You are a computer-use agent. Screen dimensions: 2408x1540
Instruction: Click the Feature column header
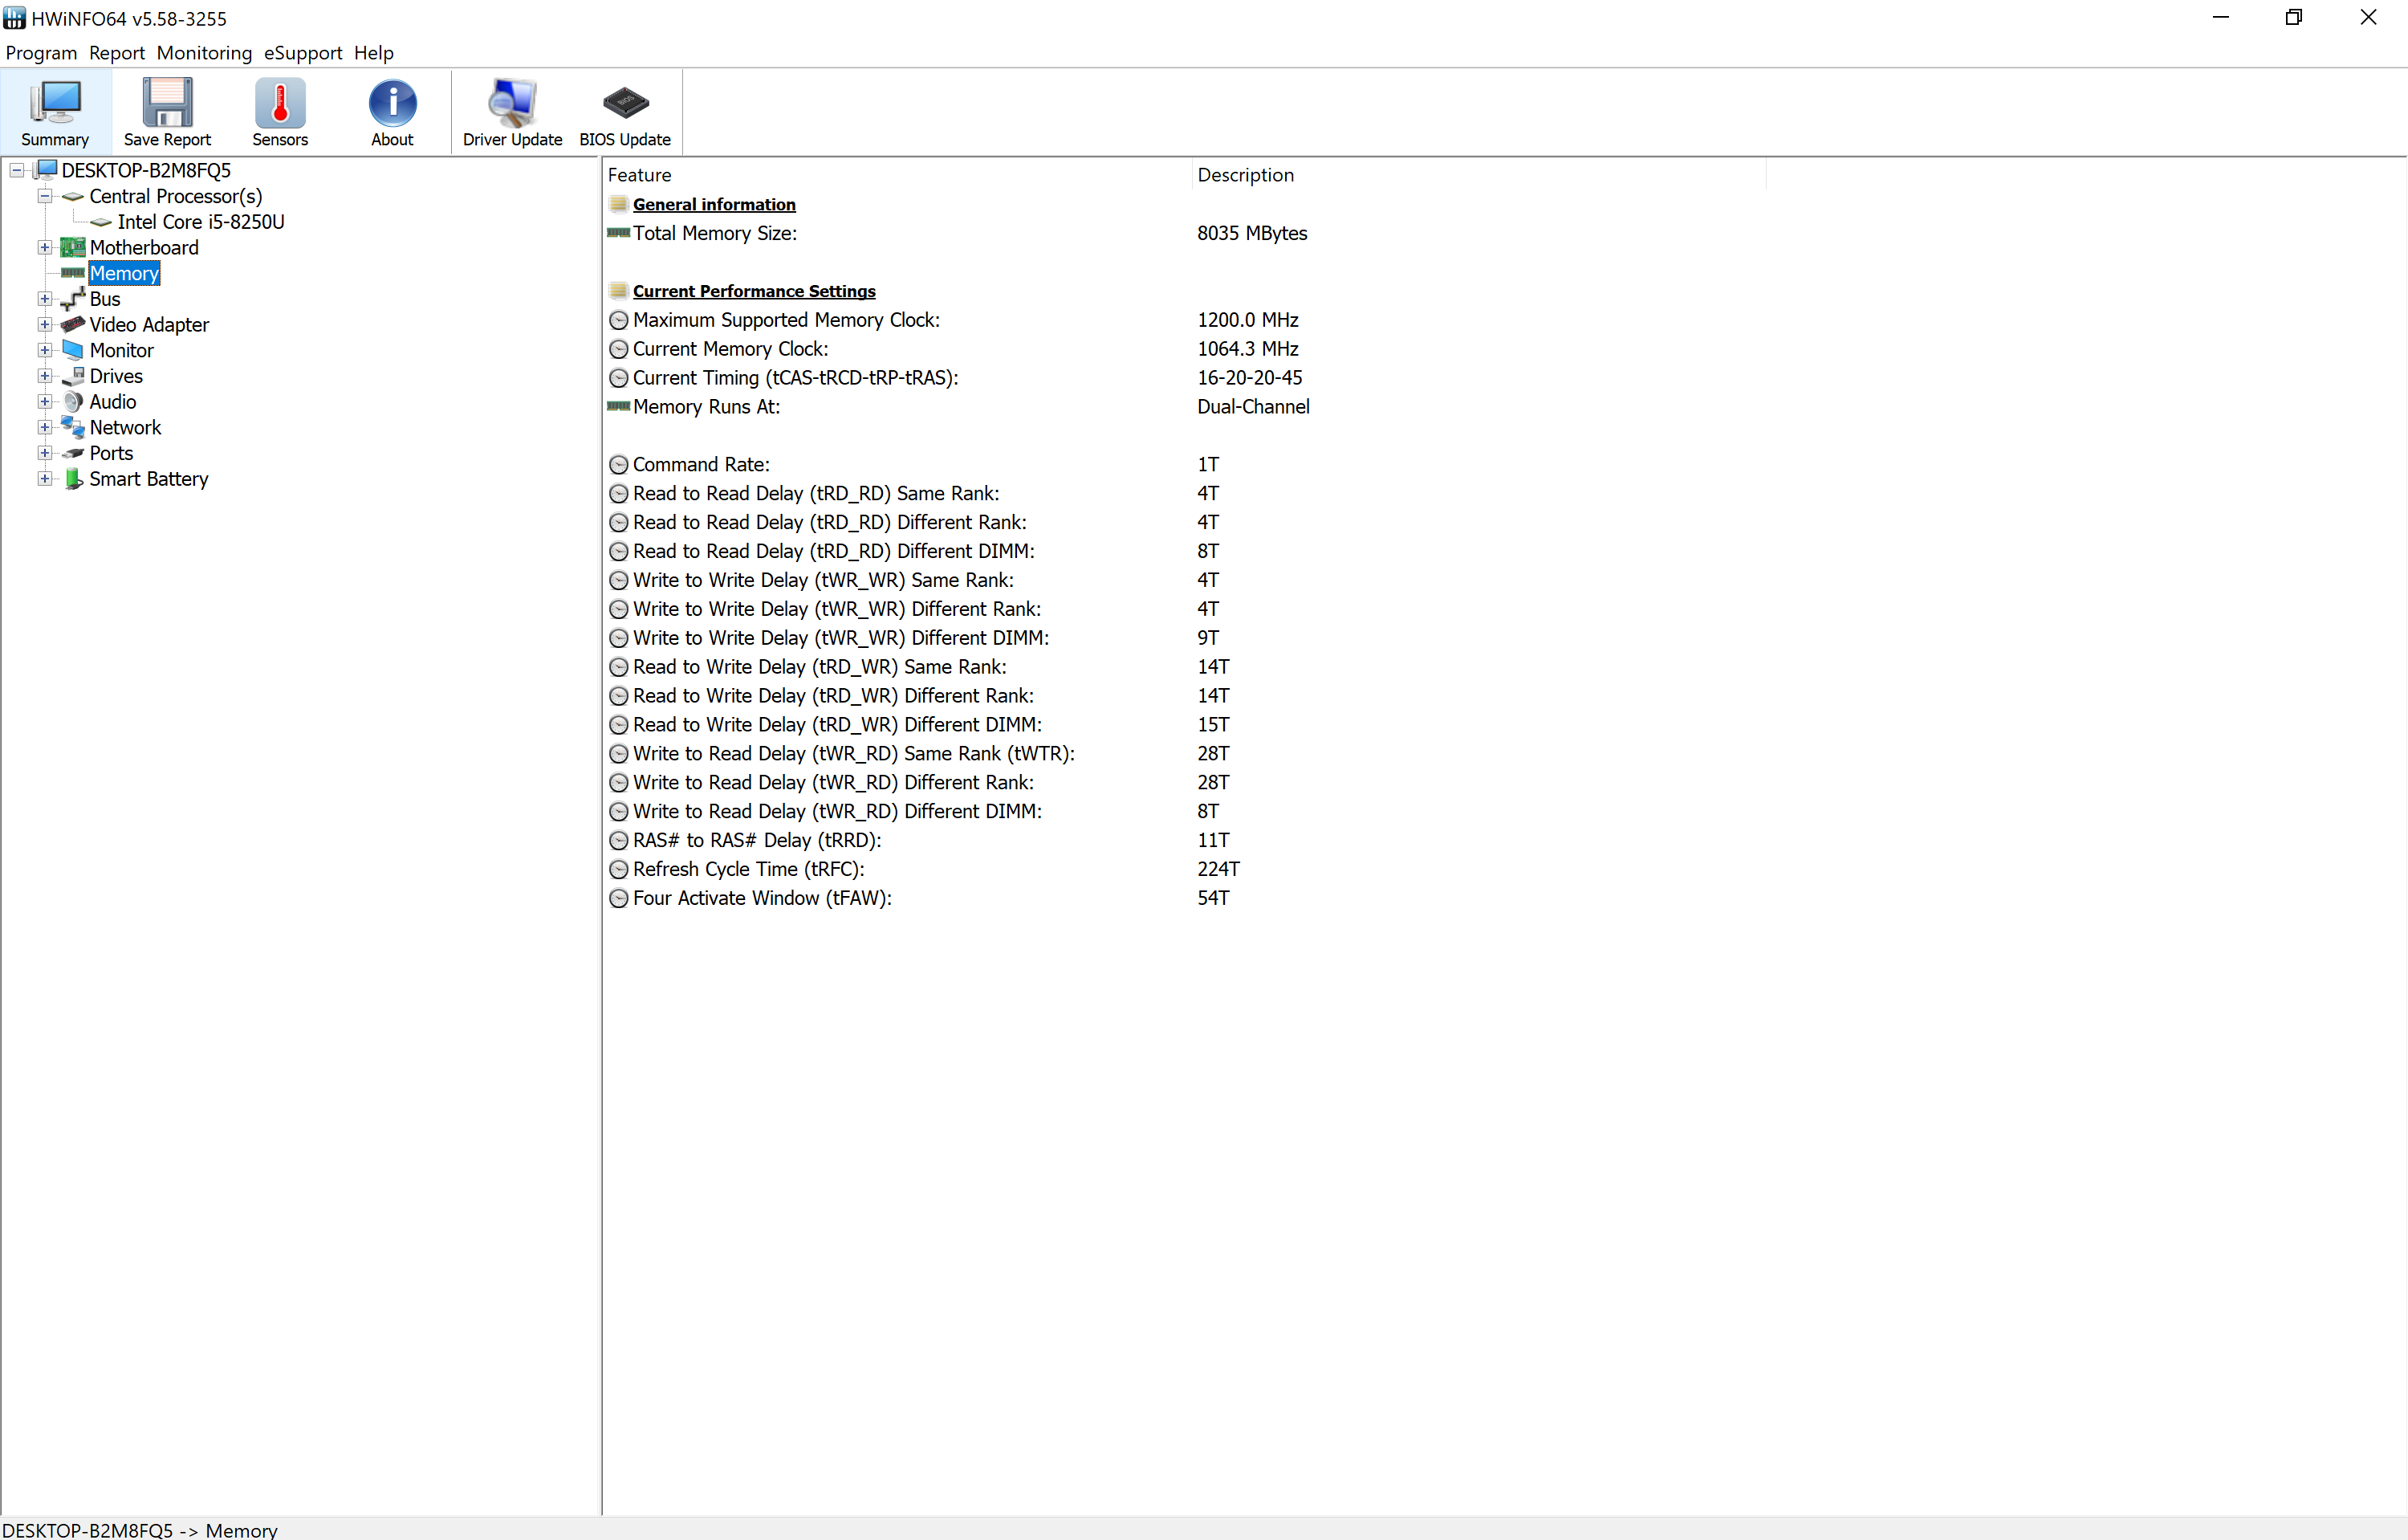(897, 175)
